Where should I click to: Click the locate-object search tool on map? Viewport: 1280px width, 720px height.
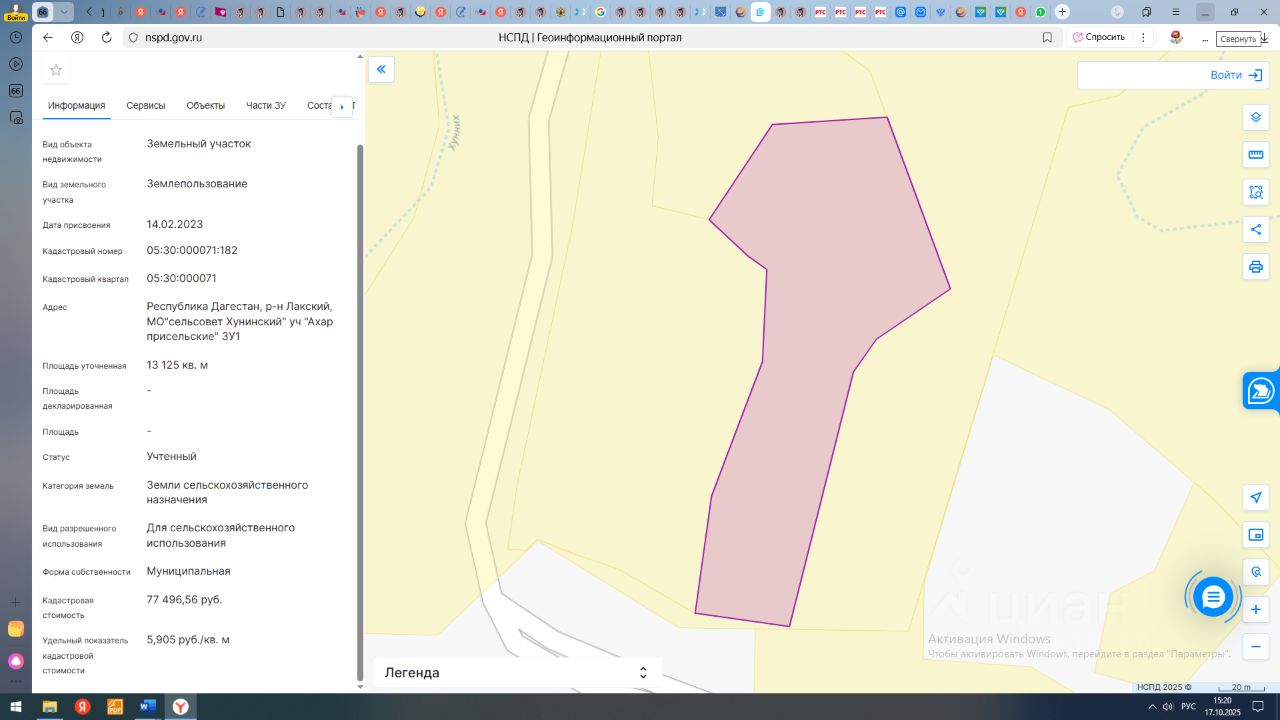click(x=1256, y=572)
